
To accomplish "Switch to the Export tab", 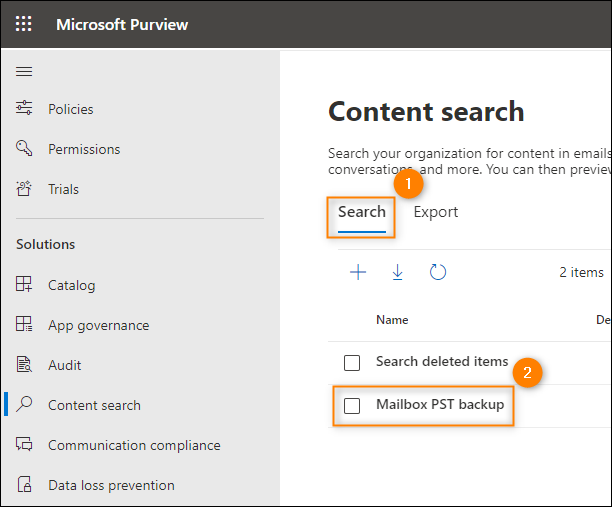I will [x=436, y=212].
